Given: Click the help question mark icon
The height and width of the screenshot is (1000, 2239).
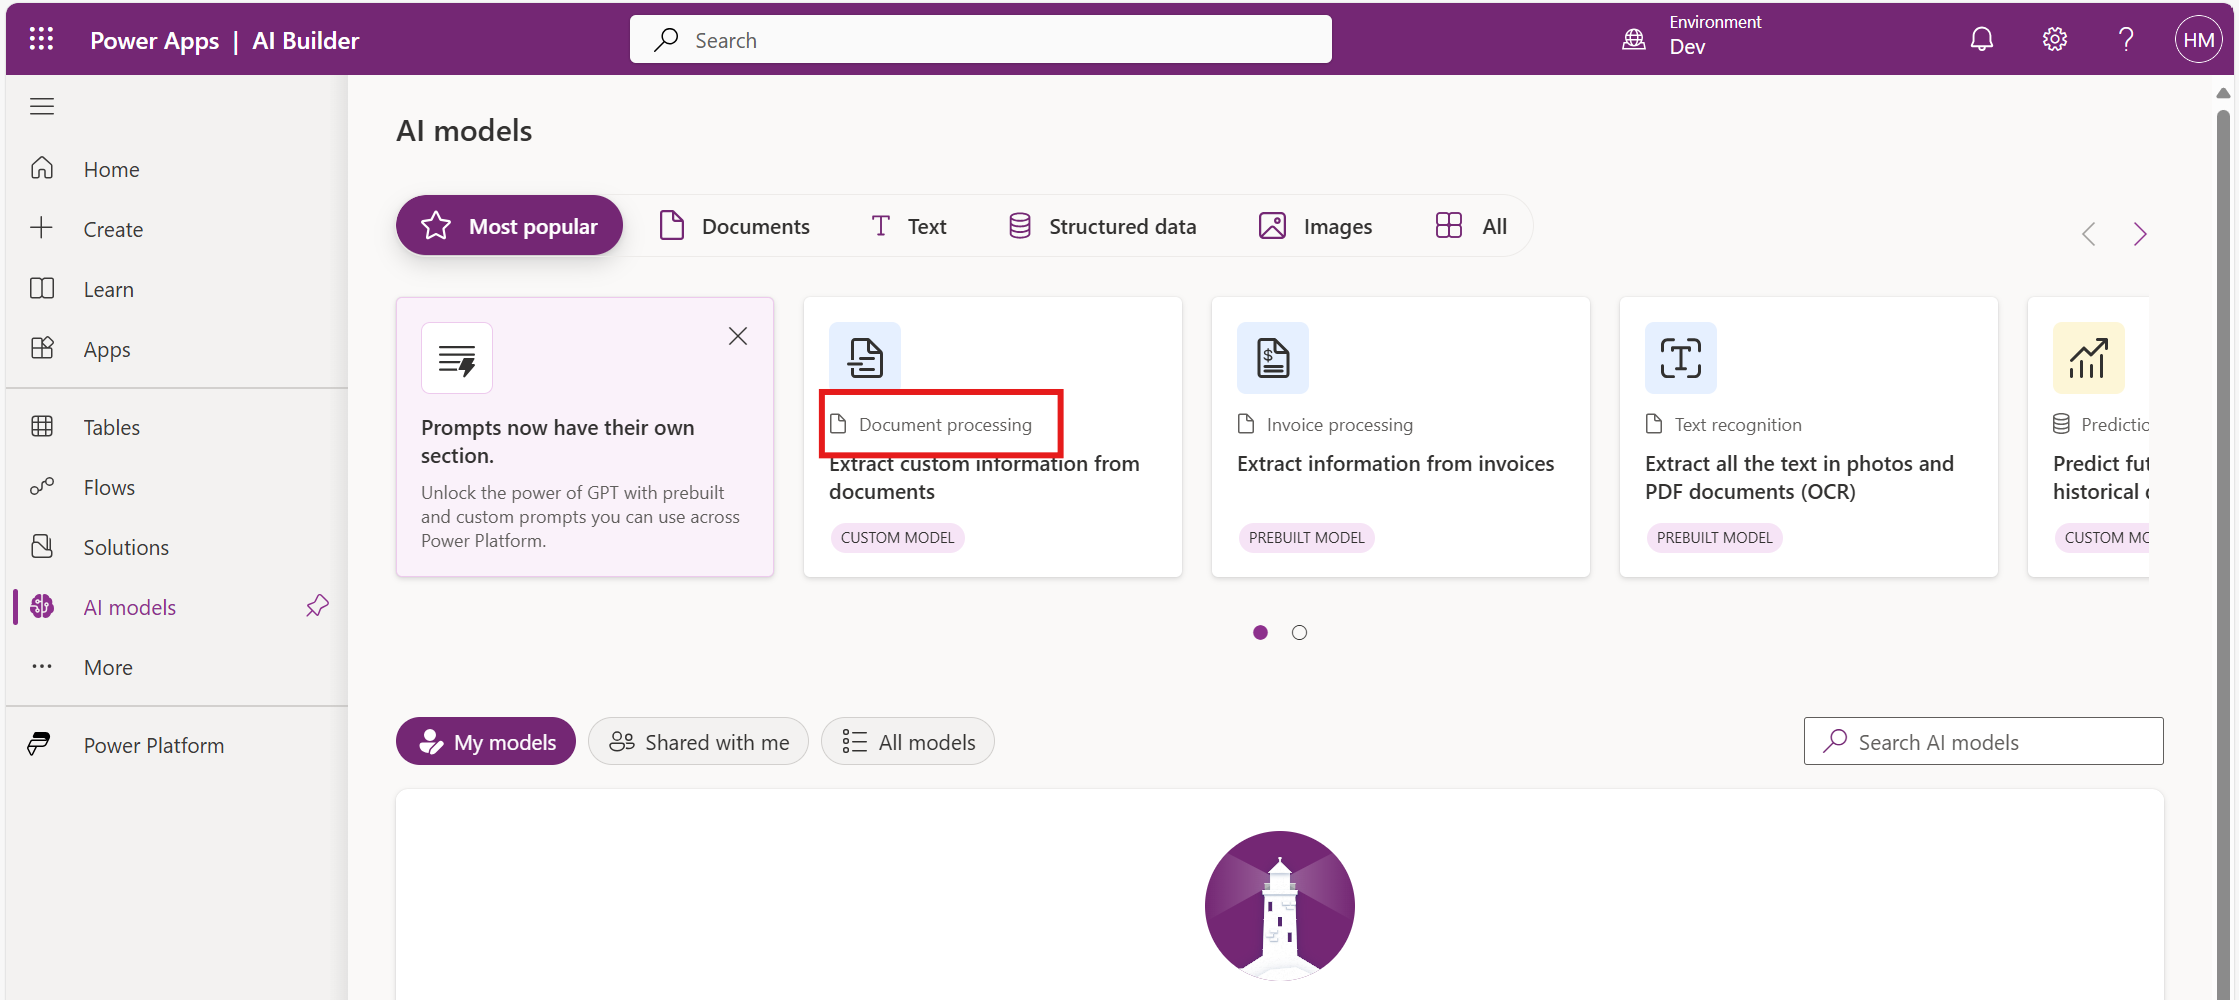Looking at the screenshot, I should (x=2126, y=39).
